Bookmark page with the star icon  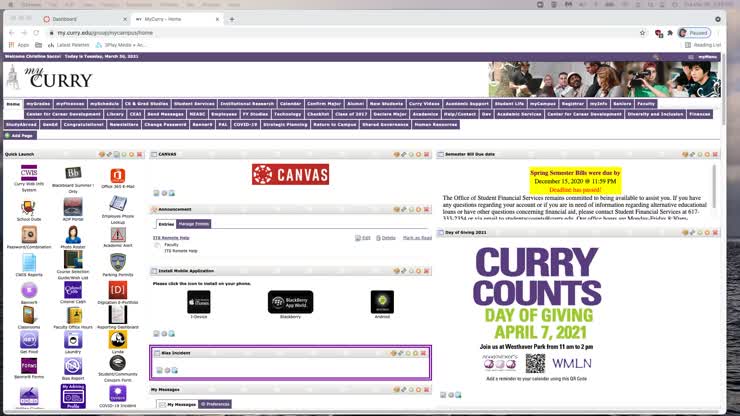click(x=642, y=33)
